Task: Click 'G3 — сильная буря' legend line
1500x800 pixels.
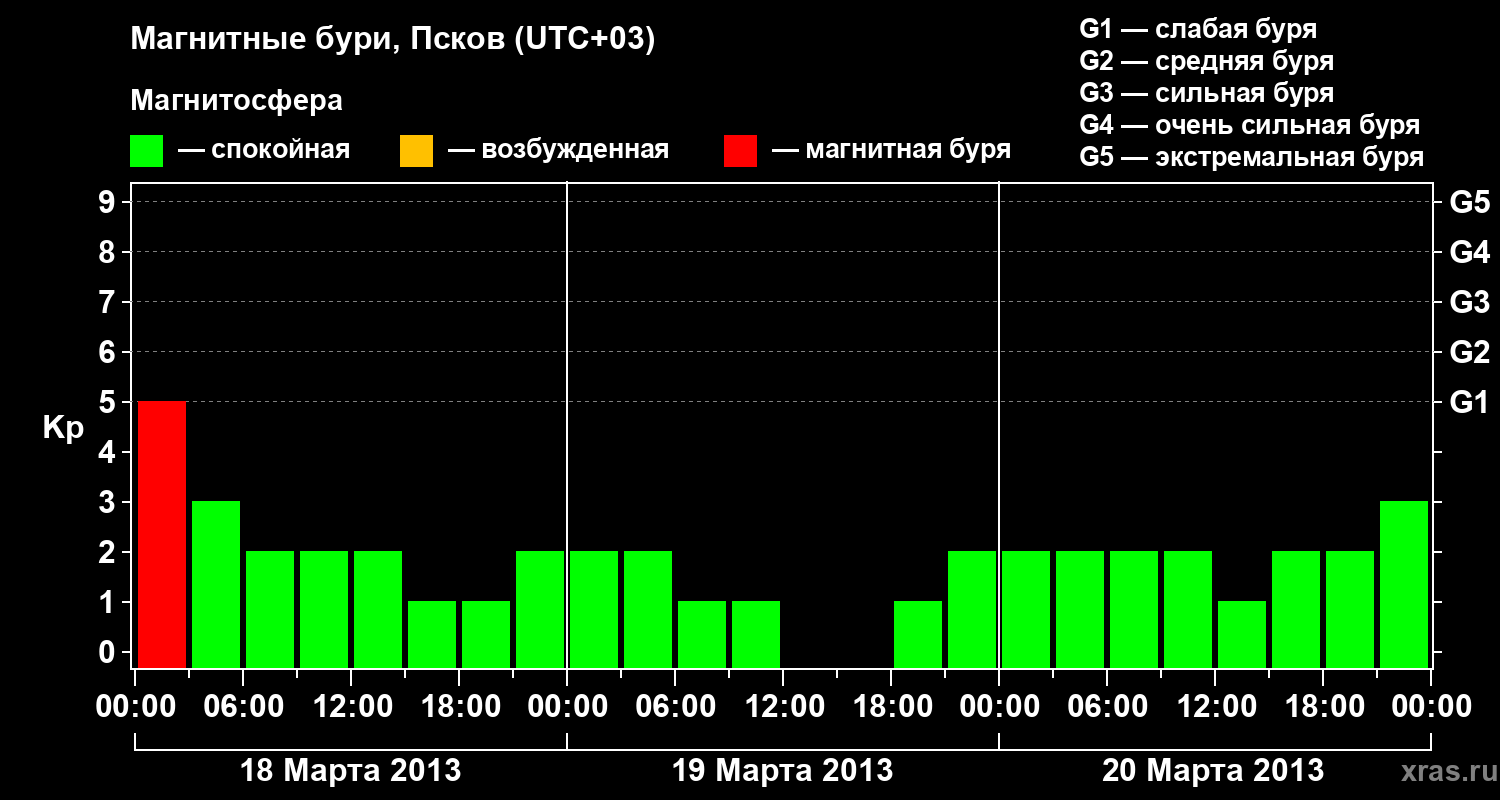Action: [1206, 93]
